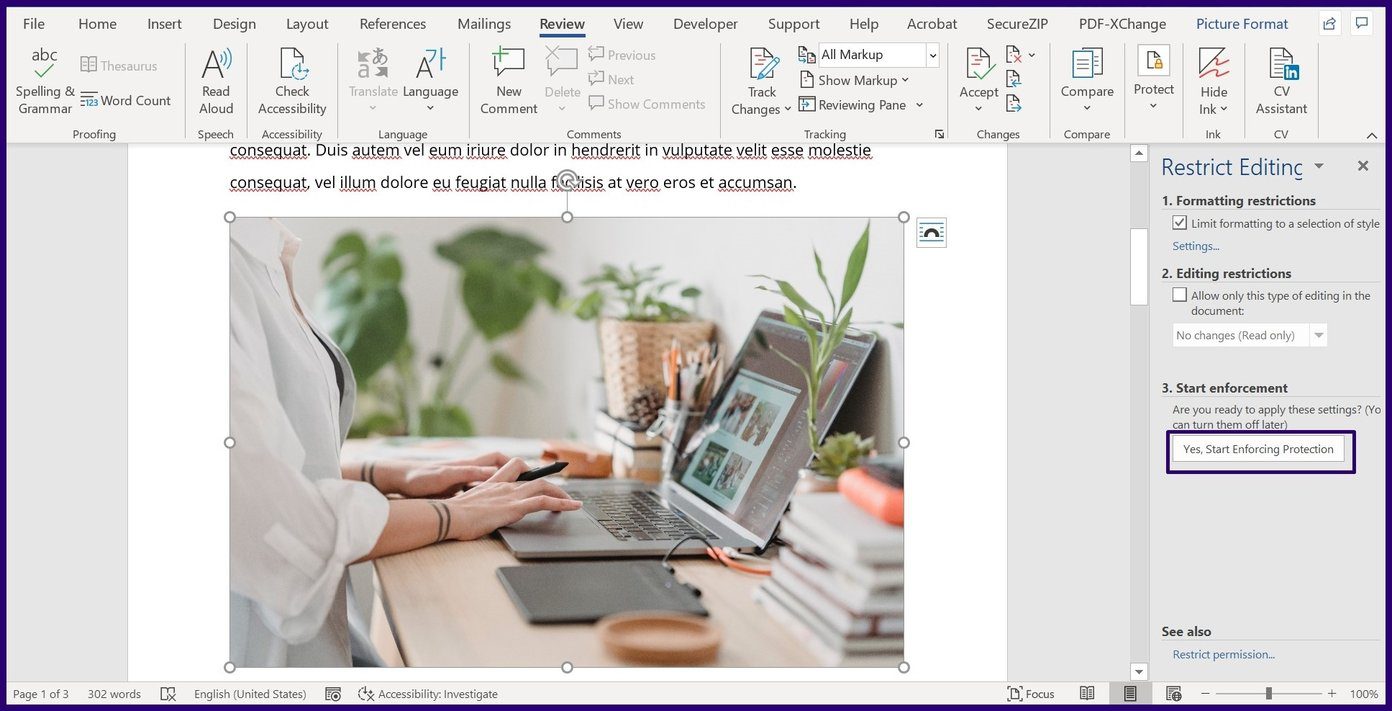
Task: Open the Restrict permission link
Action: (1223, 654)
